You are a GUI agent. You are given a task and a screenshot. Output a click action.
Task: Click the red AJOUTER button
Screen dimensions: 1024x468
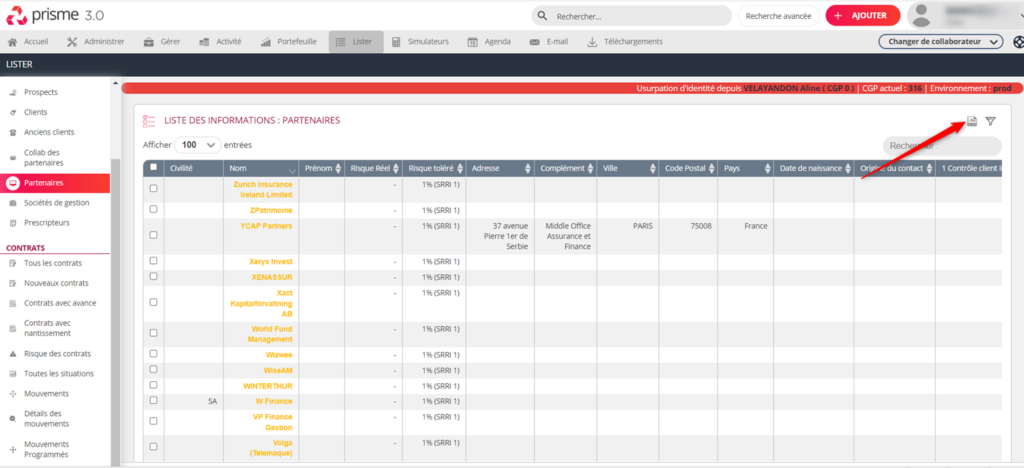tap(862, 16)
